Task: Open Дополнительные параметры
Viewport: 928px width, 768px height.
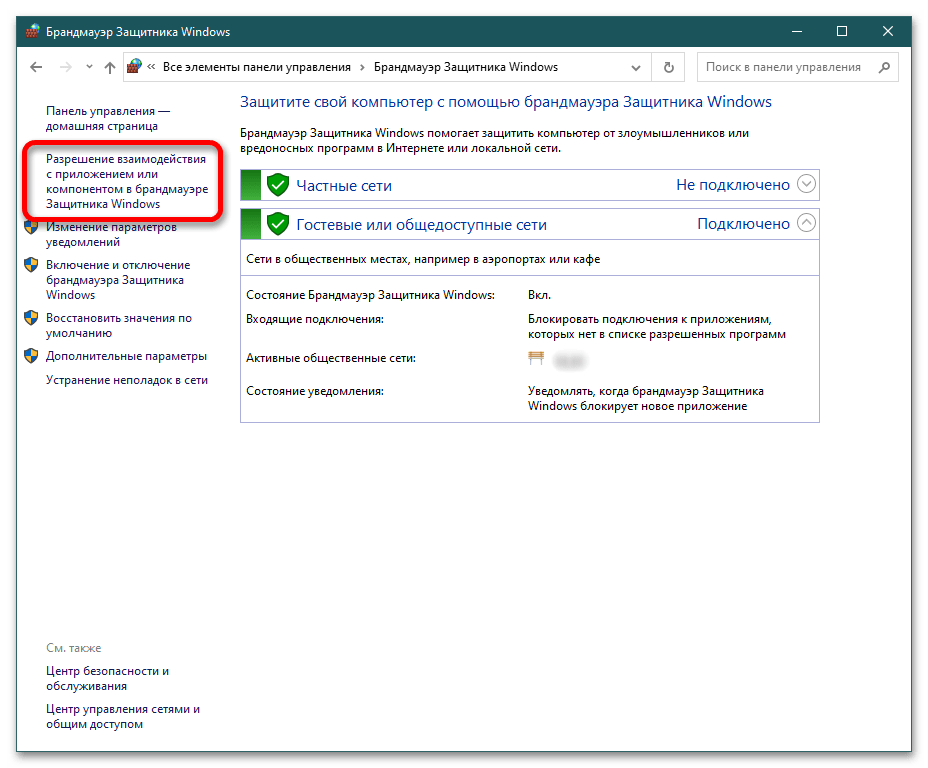Action: pos(126,356)
